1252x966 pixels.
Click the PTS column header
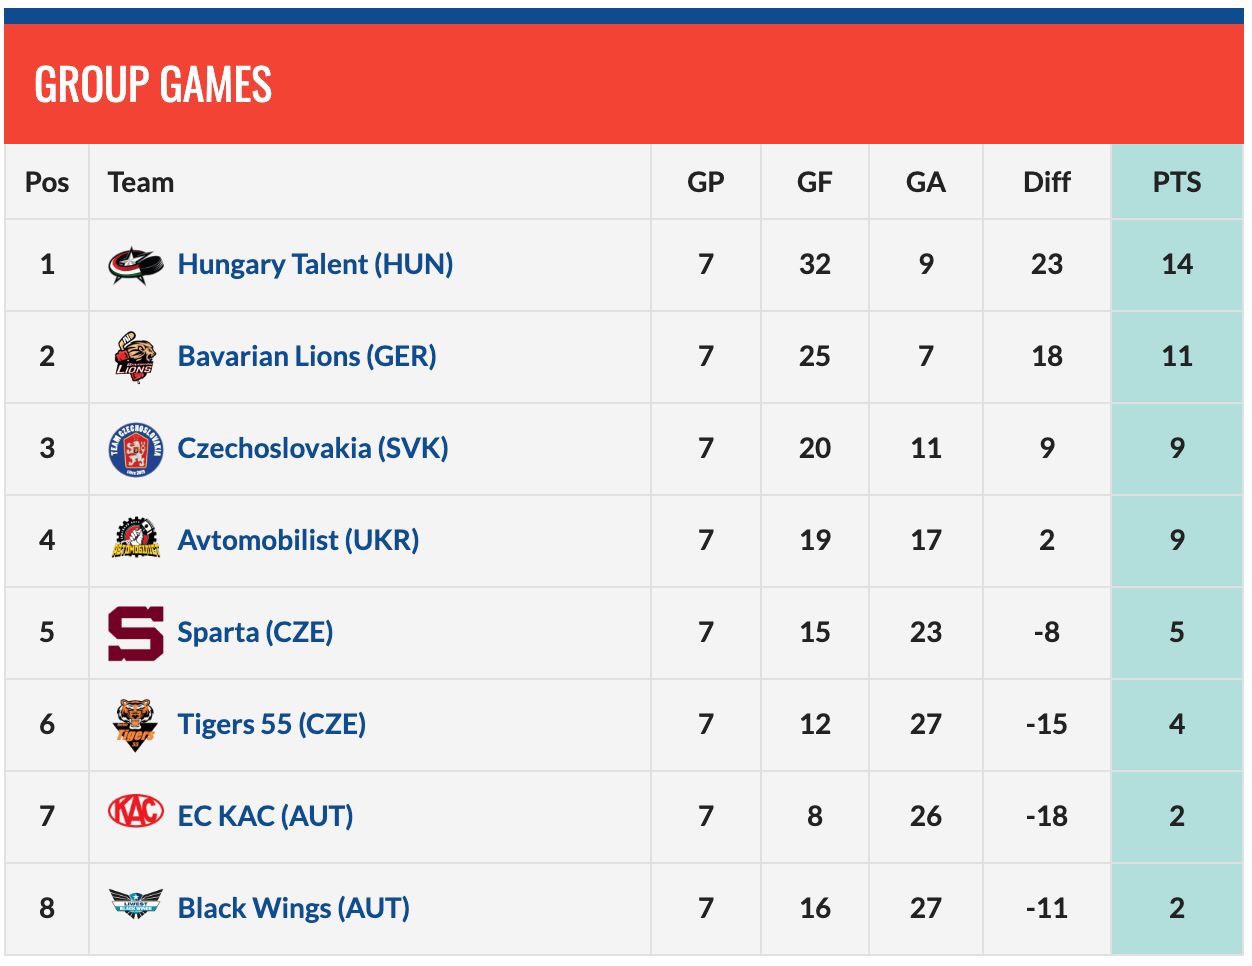(1176, 183)
